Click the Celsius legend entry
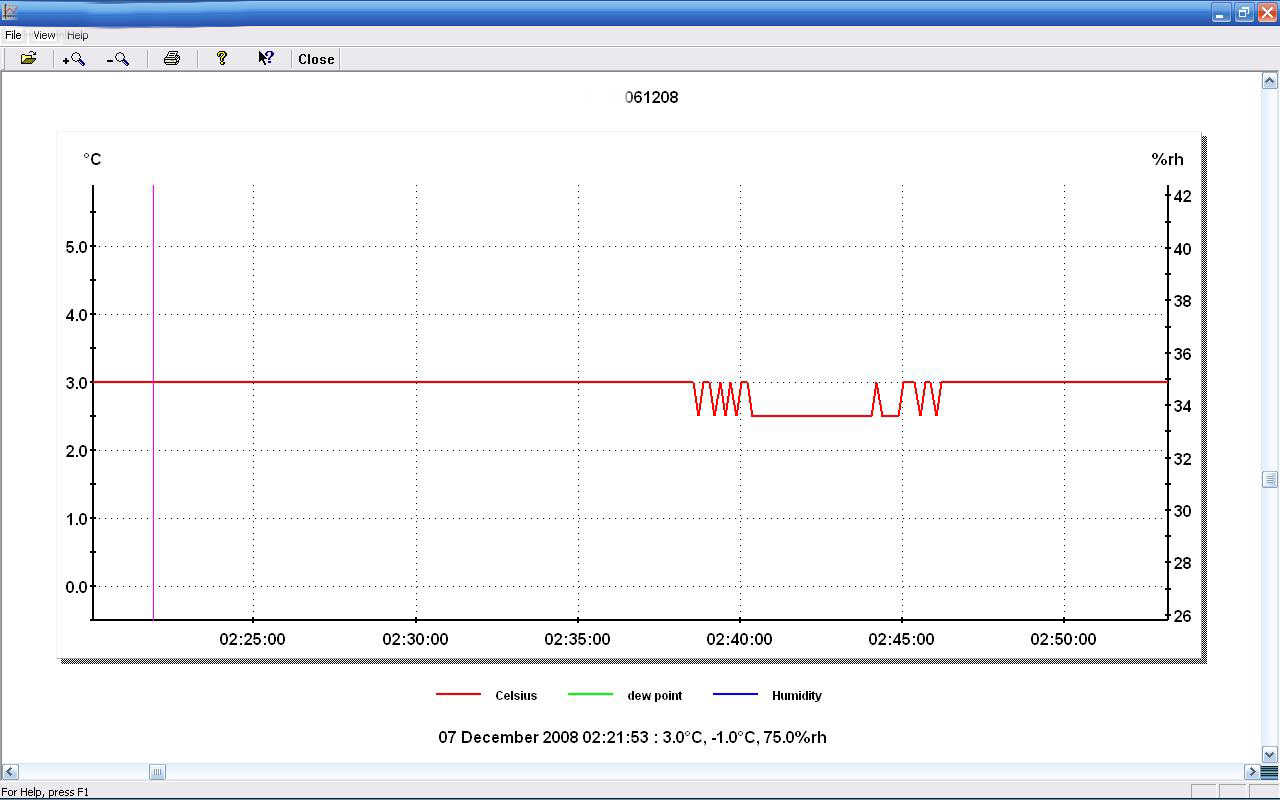The height and width of the screenshot is (800, 1280). [515, 695]
